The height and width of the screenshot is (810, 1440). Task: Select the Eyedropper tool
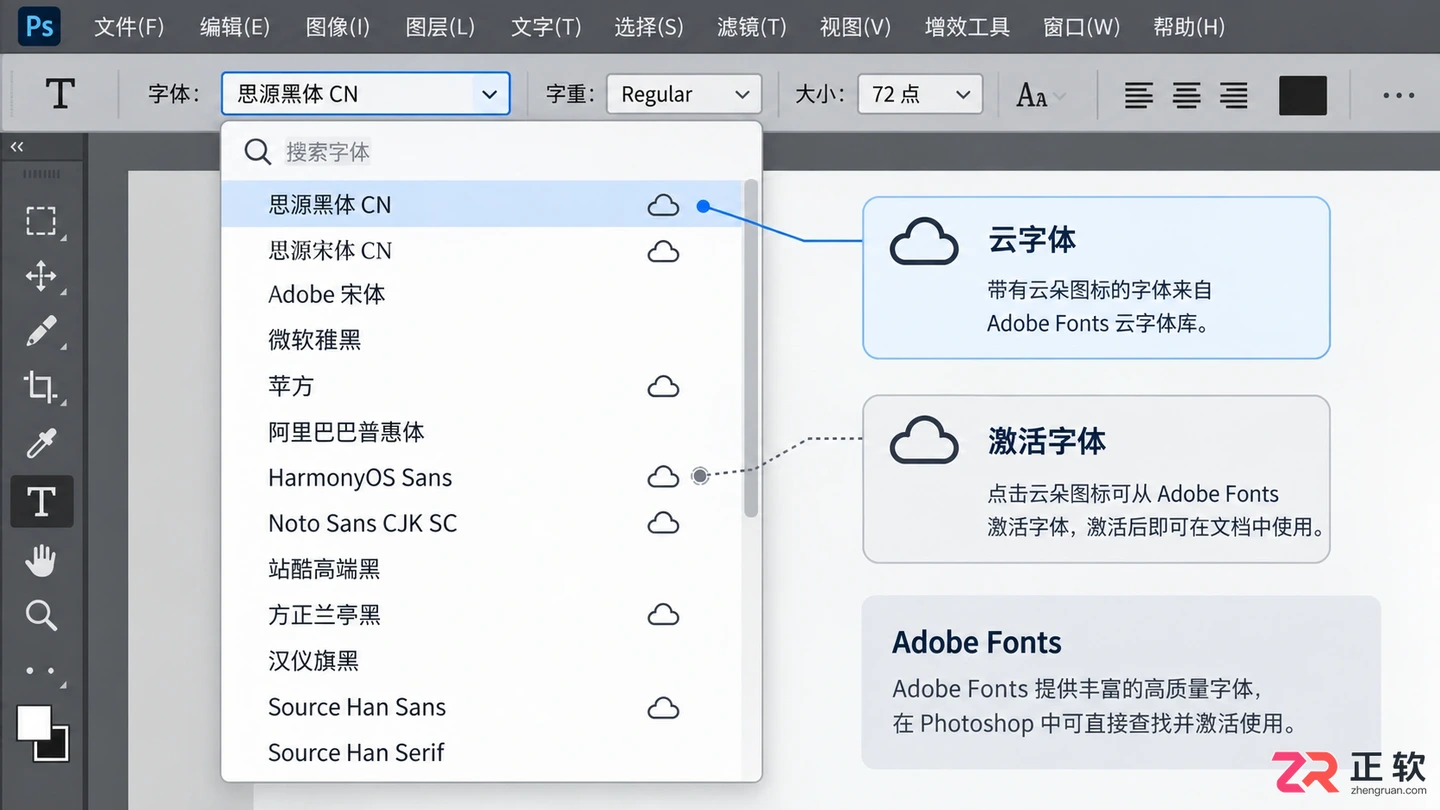click(x=41, y=442)
